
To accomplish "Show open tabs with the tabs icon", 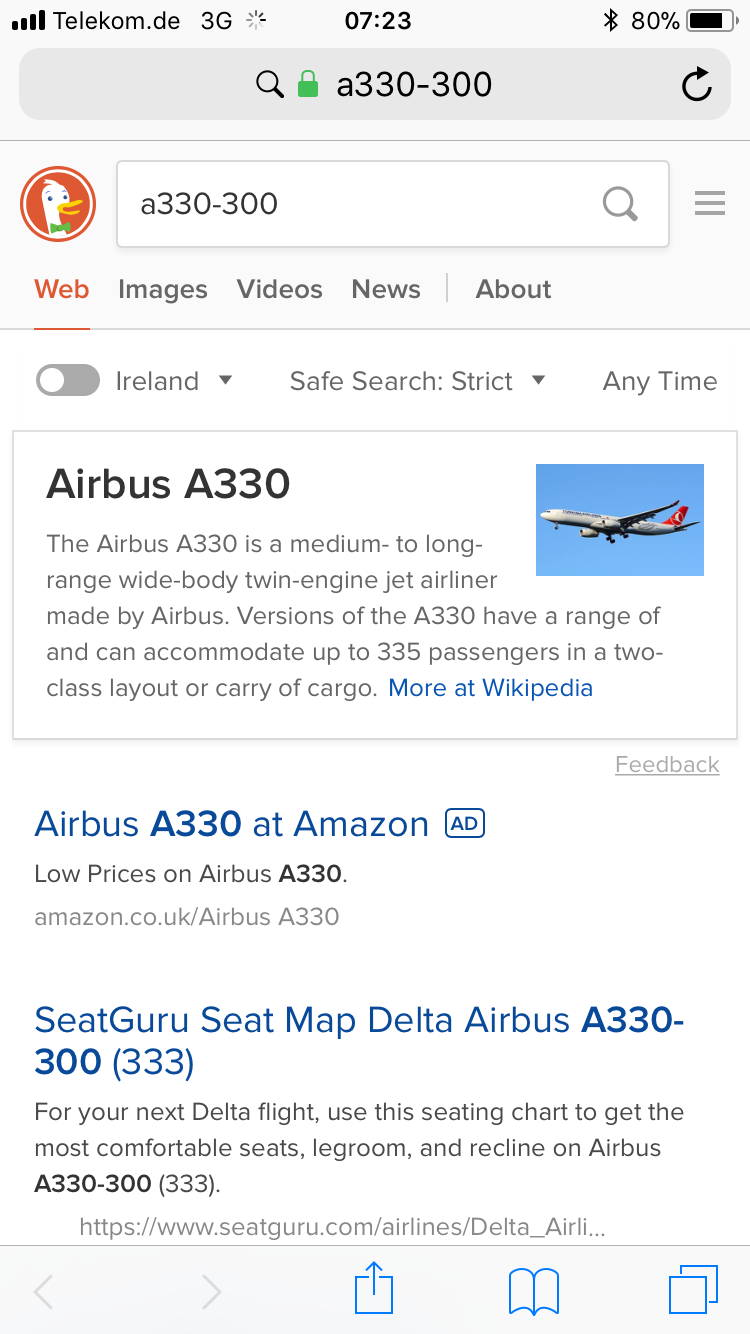I will click(x=693, y=1290).
